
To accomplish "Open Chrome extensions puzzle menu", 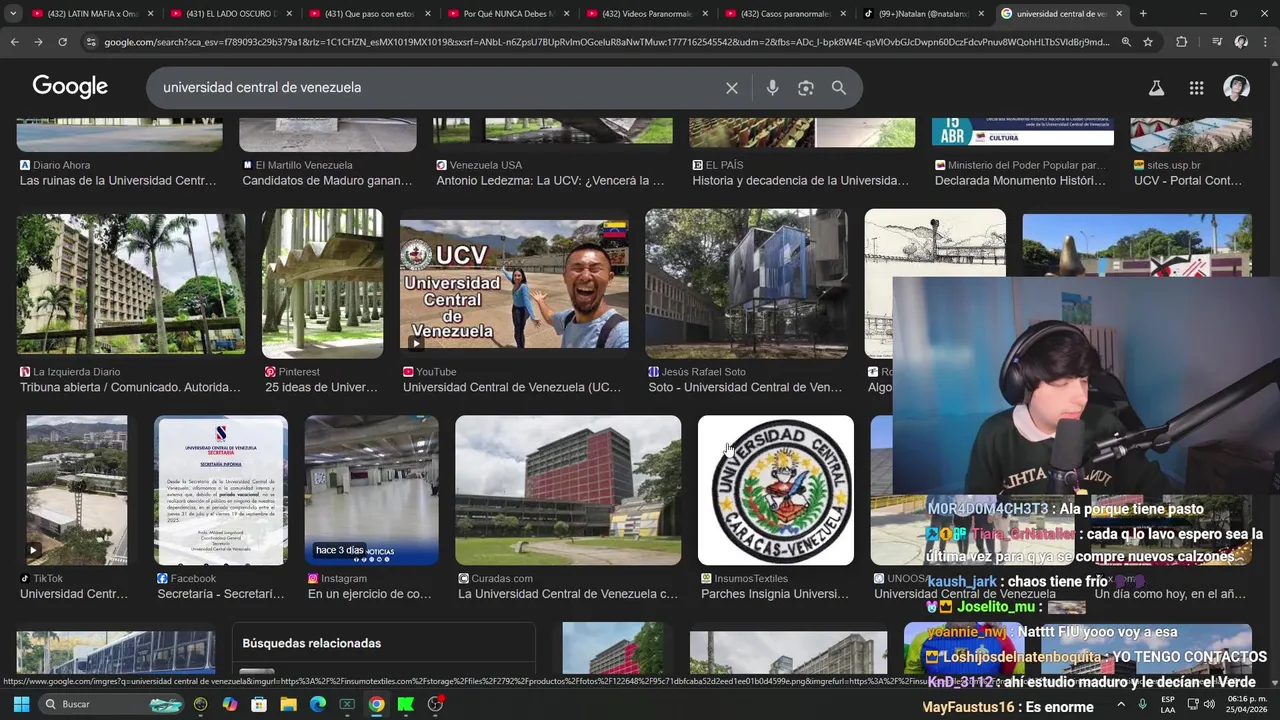I will 1182,42.
